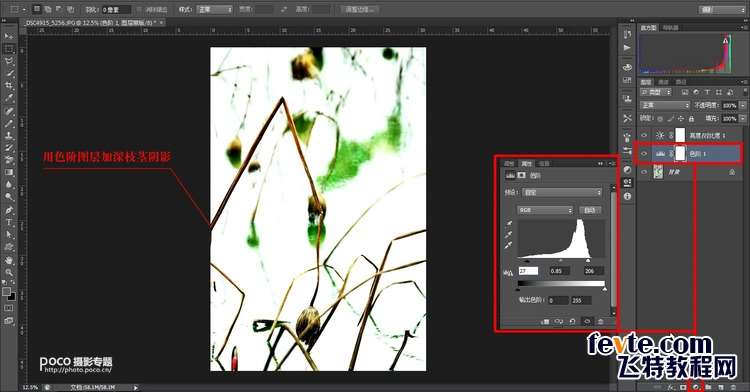Open the Info panel icon in dock

pos(628,196)
